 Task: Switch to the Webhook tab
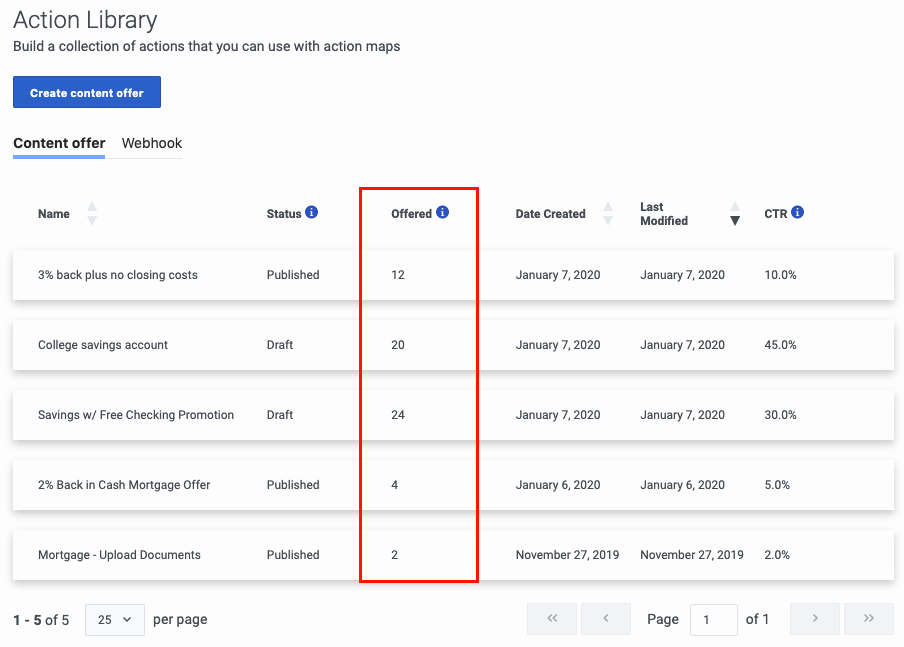[x=152, y=143]
